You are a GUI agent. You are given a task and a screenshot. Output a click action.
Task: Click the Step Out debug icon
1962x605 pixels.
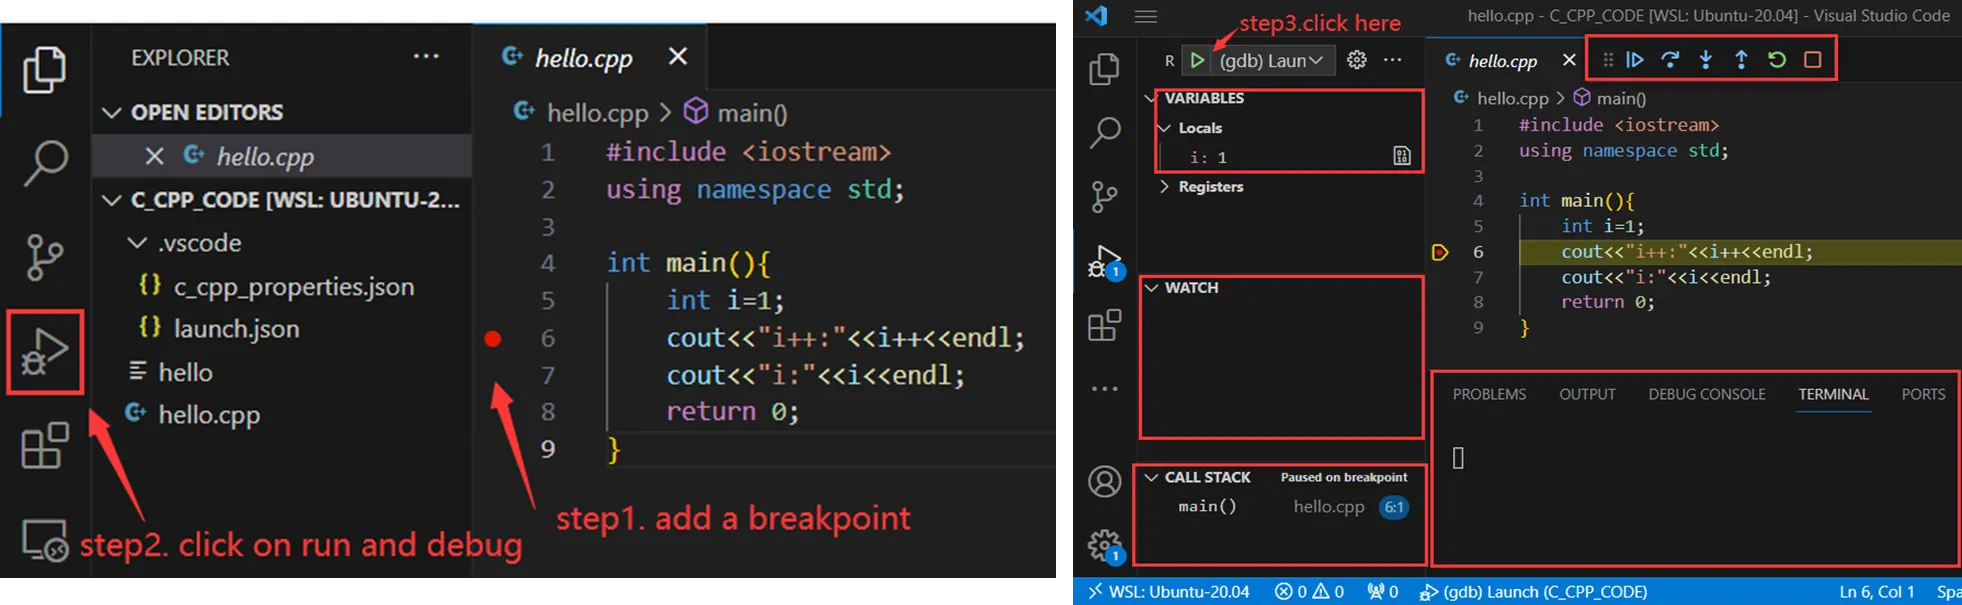(1741, 60)
